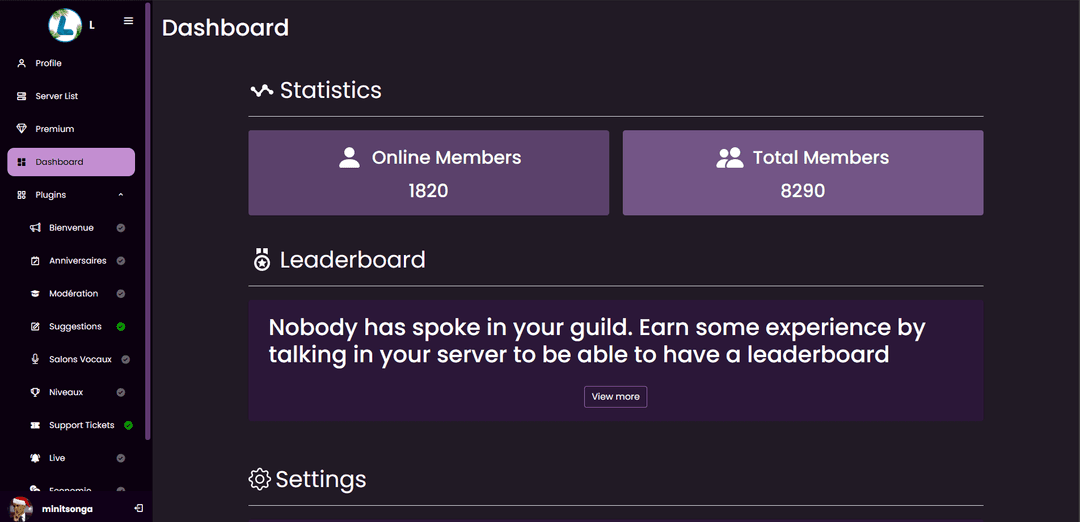
Task: Click the Profile person icon
Action: (x=22, y=63)
